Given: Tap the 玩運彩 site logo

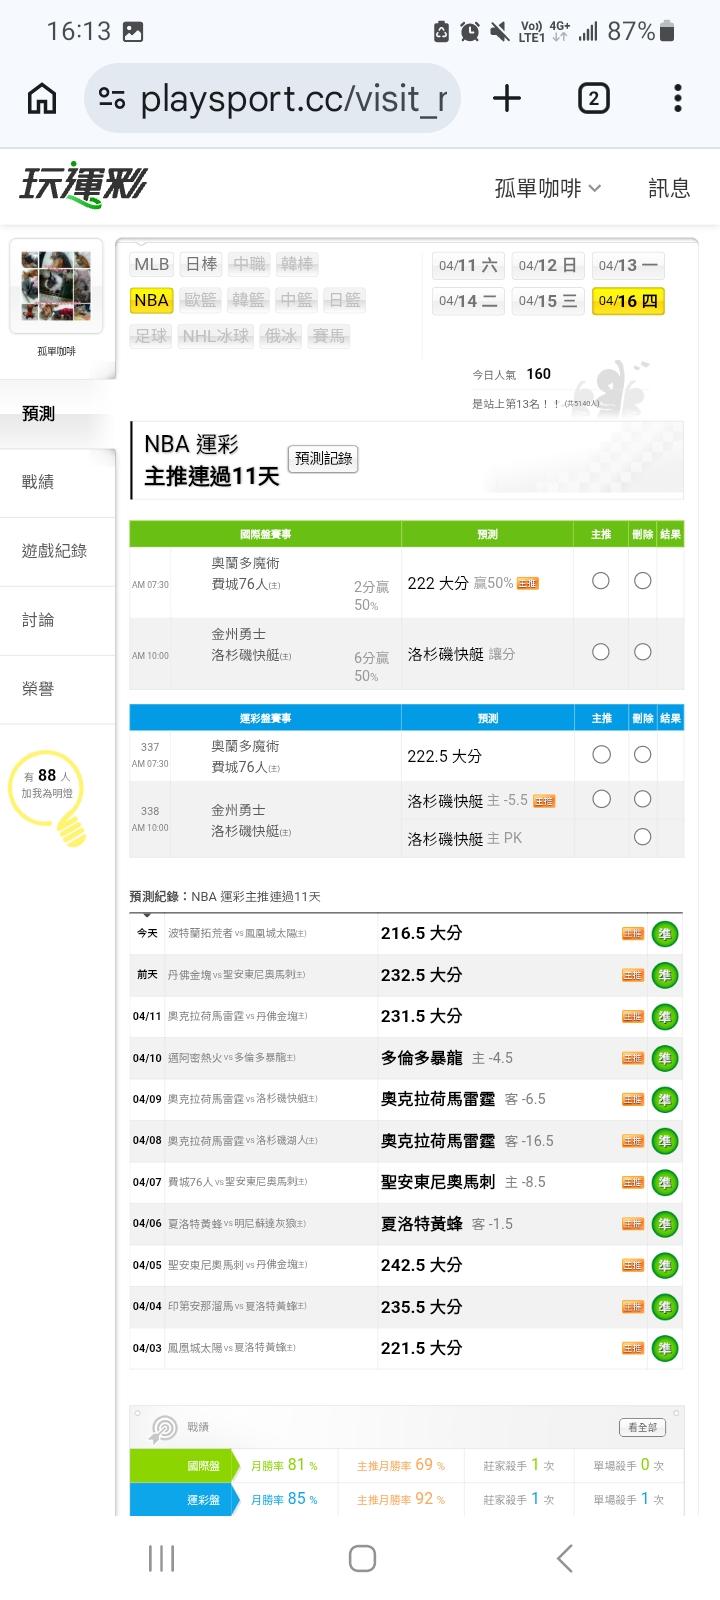Looking at the screenshot, I should coord(83,185).
